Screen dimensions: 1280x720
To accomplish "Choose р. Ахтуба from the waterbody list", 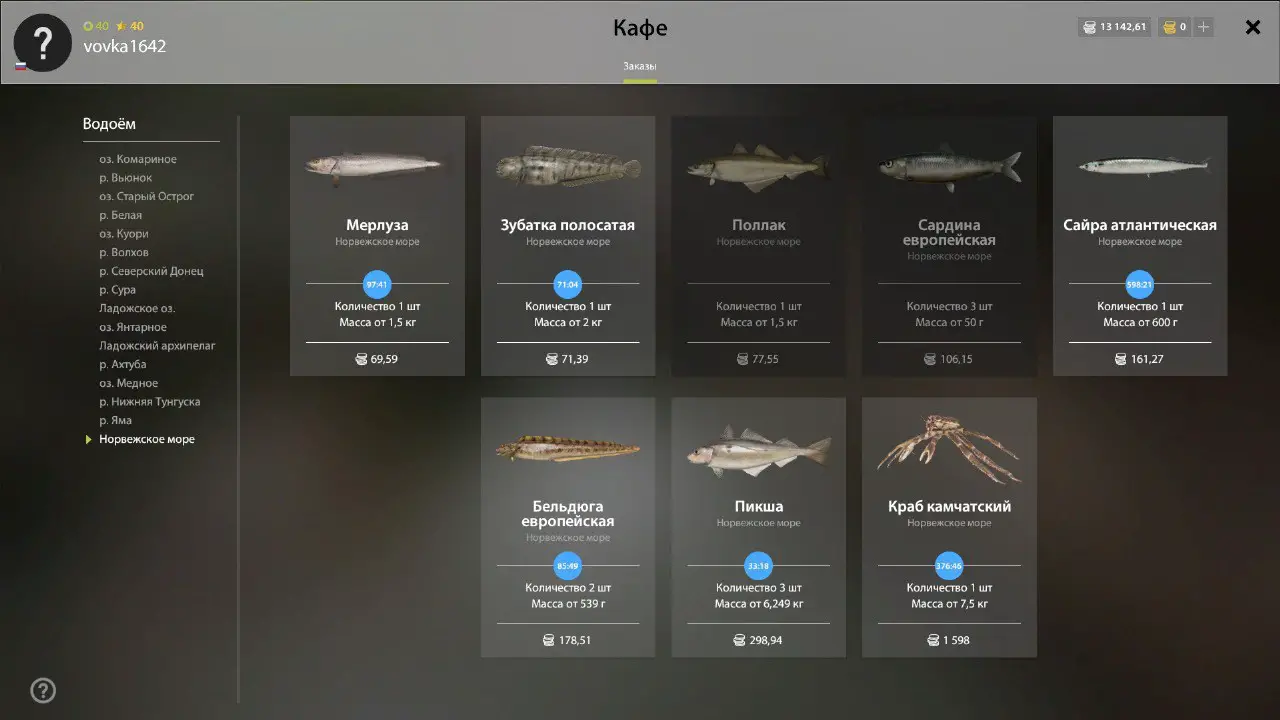I will (x=123, y=364).
